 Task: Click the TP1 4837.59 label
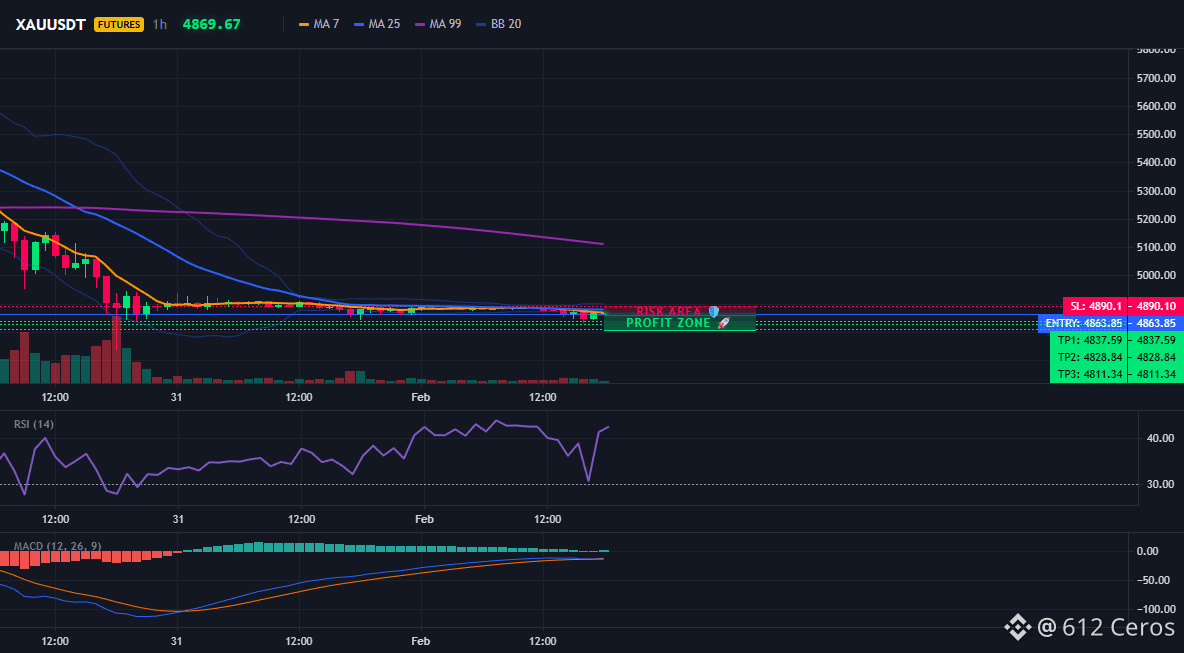[x=1088, y=340]
